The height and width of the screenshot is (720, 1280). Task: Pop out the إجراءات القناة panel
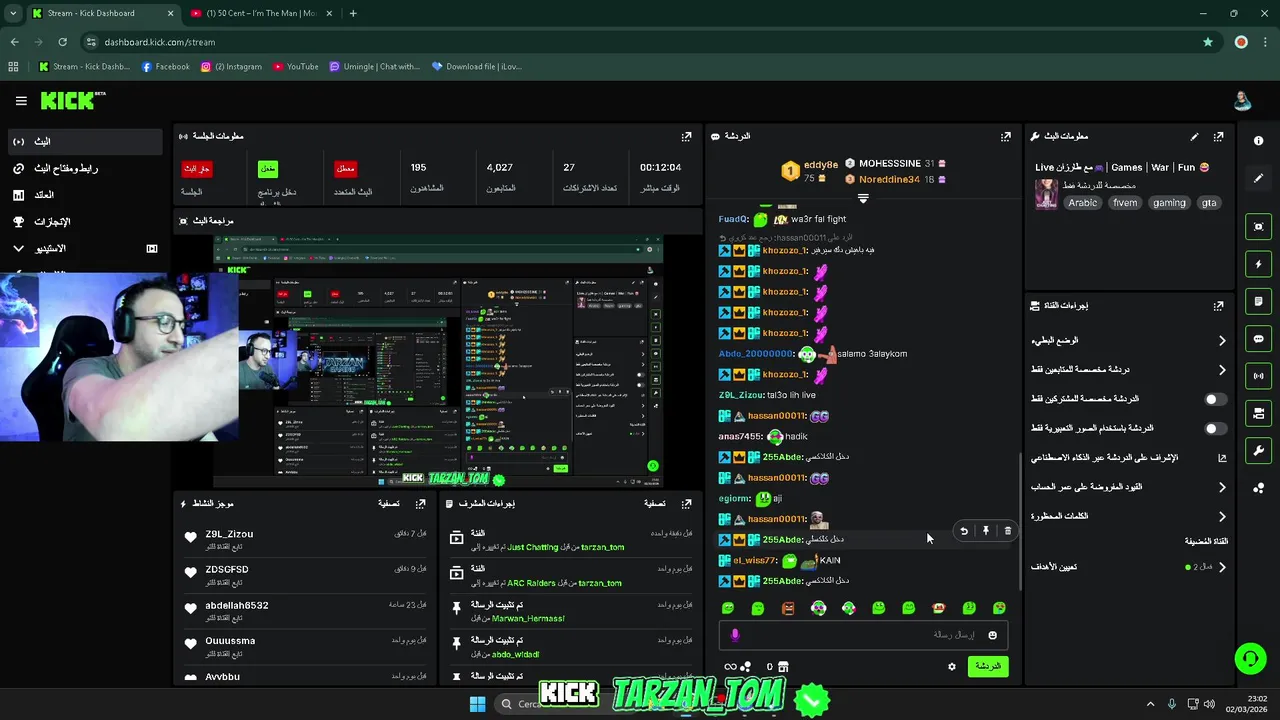1218,306
